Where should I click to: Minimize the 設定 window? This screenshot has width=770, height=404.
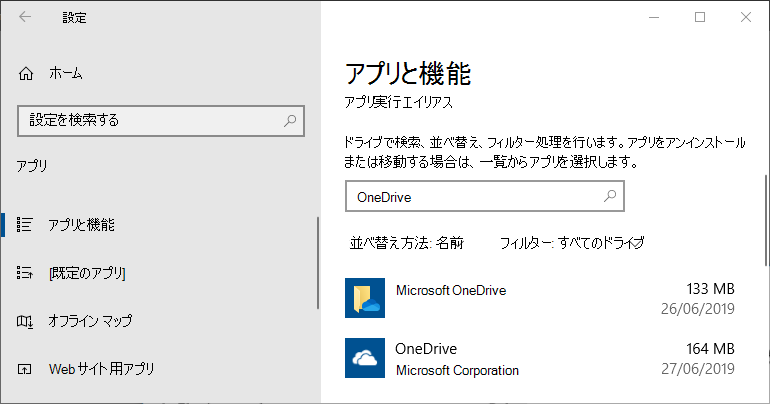(x=654, y=17)
